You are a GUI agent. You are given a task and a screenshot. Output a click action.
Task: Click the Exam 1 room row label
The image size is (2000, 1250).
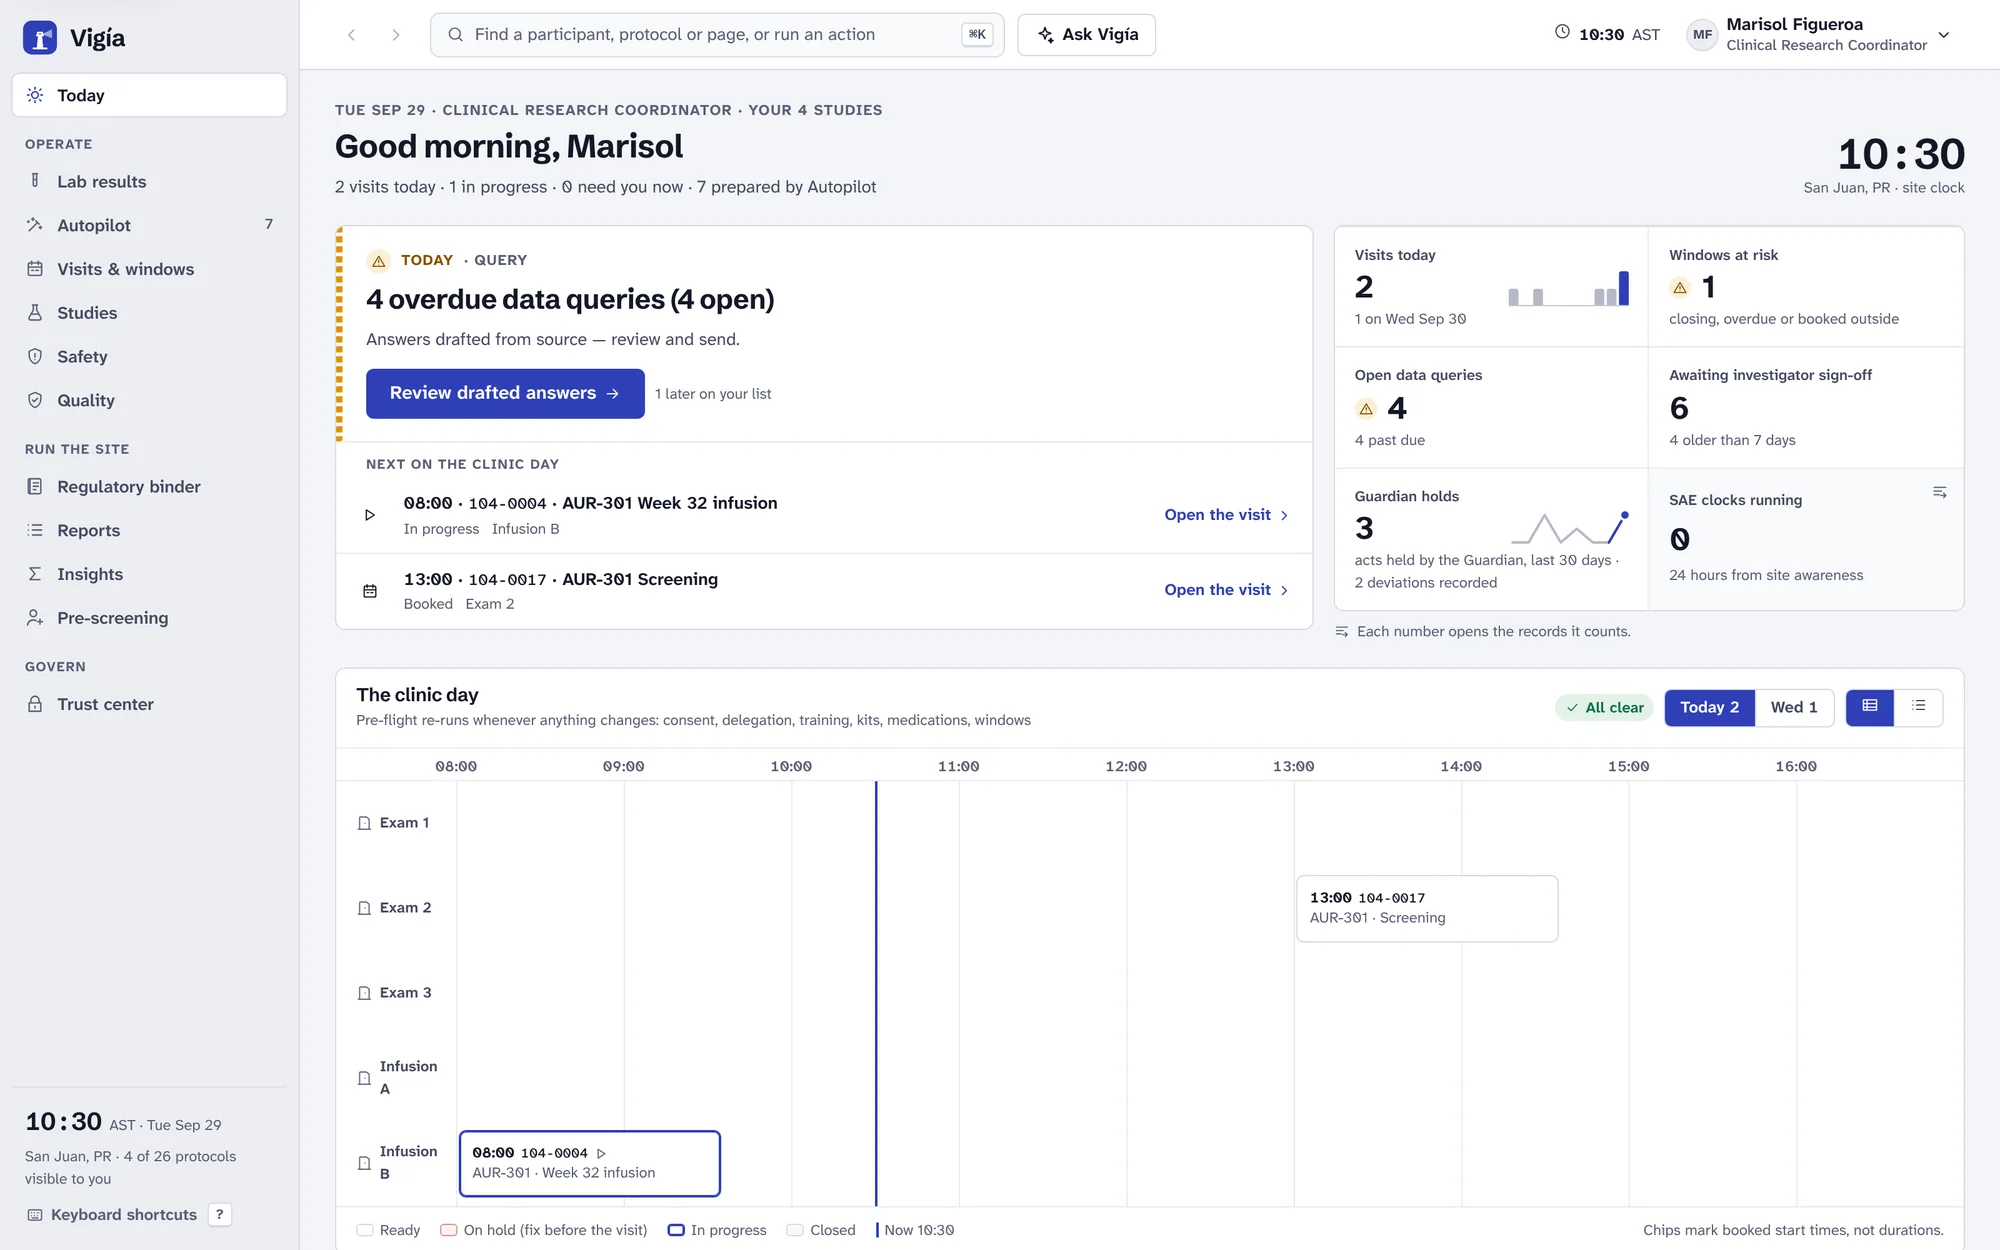click(x=394, y=823)
